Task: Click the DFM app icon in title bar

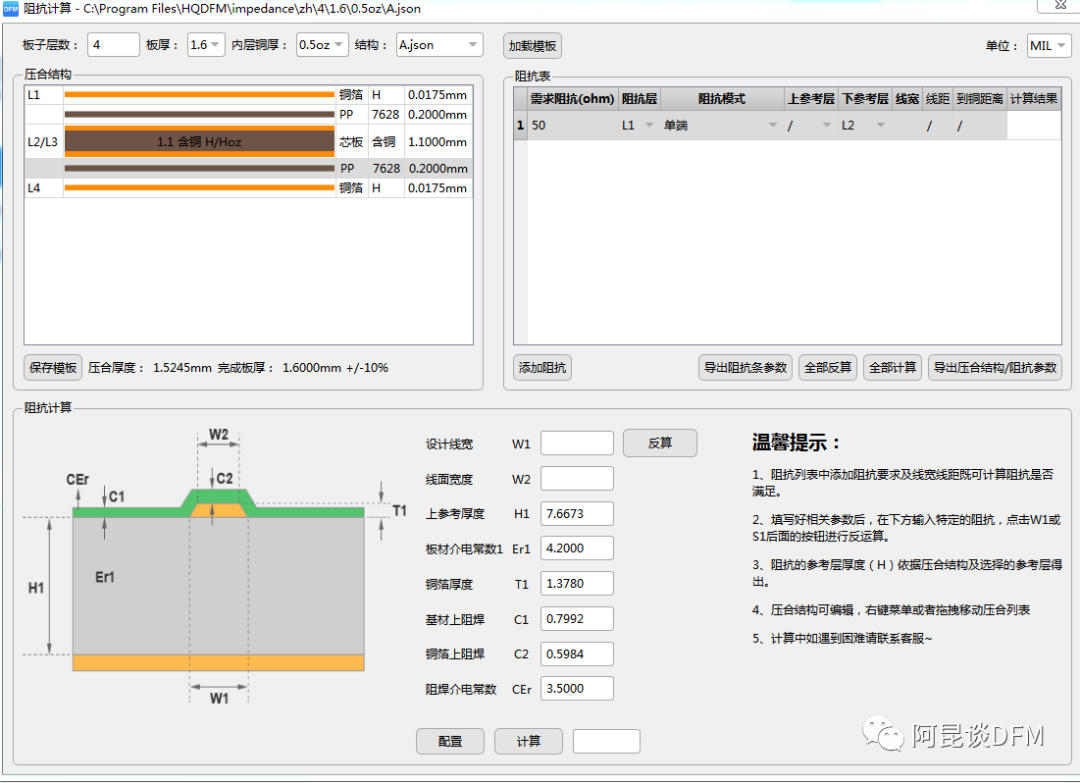Action: coord(9,9)
